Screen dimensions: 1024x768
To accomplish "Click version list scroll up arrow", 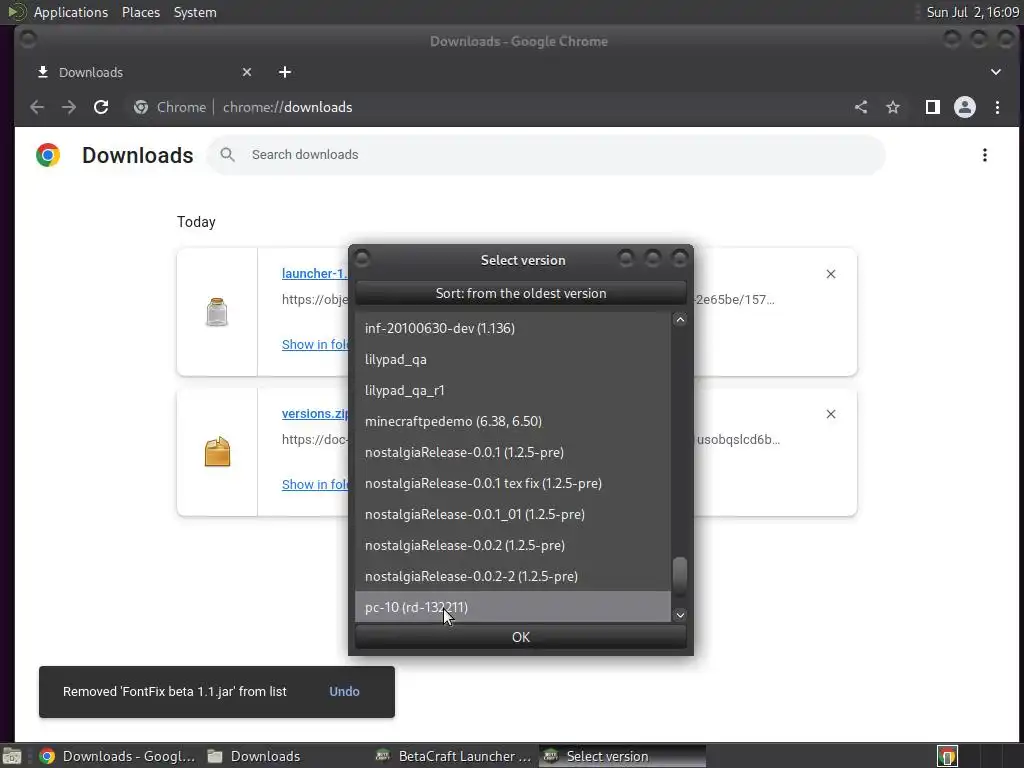I will tap(680, 319).
